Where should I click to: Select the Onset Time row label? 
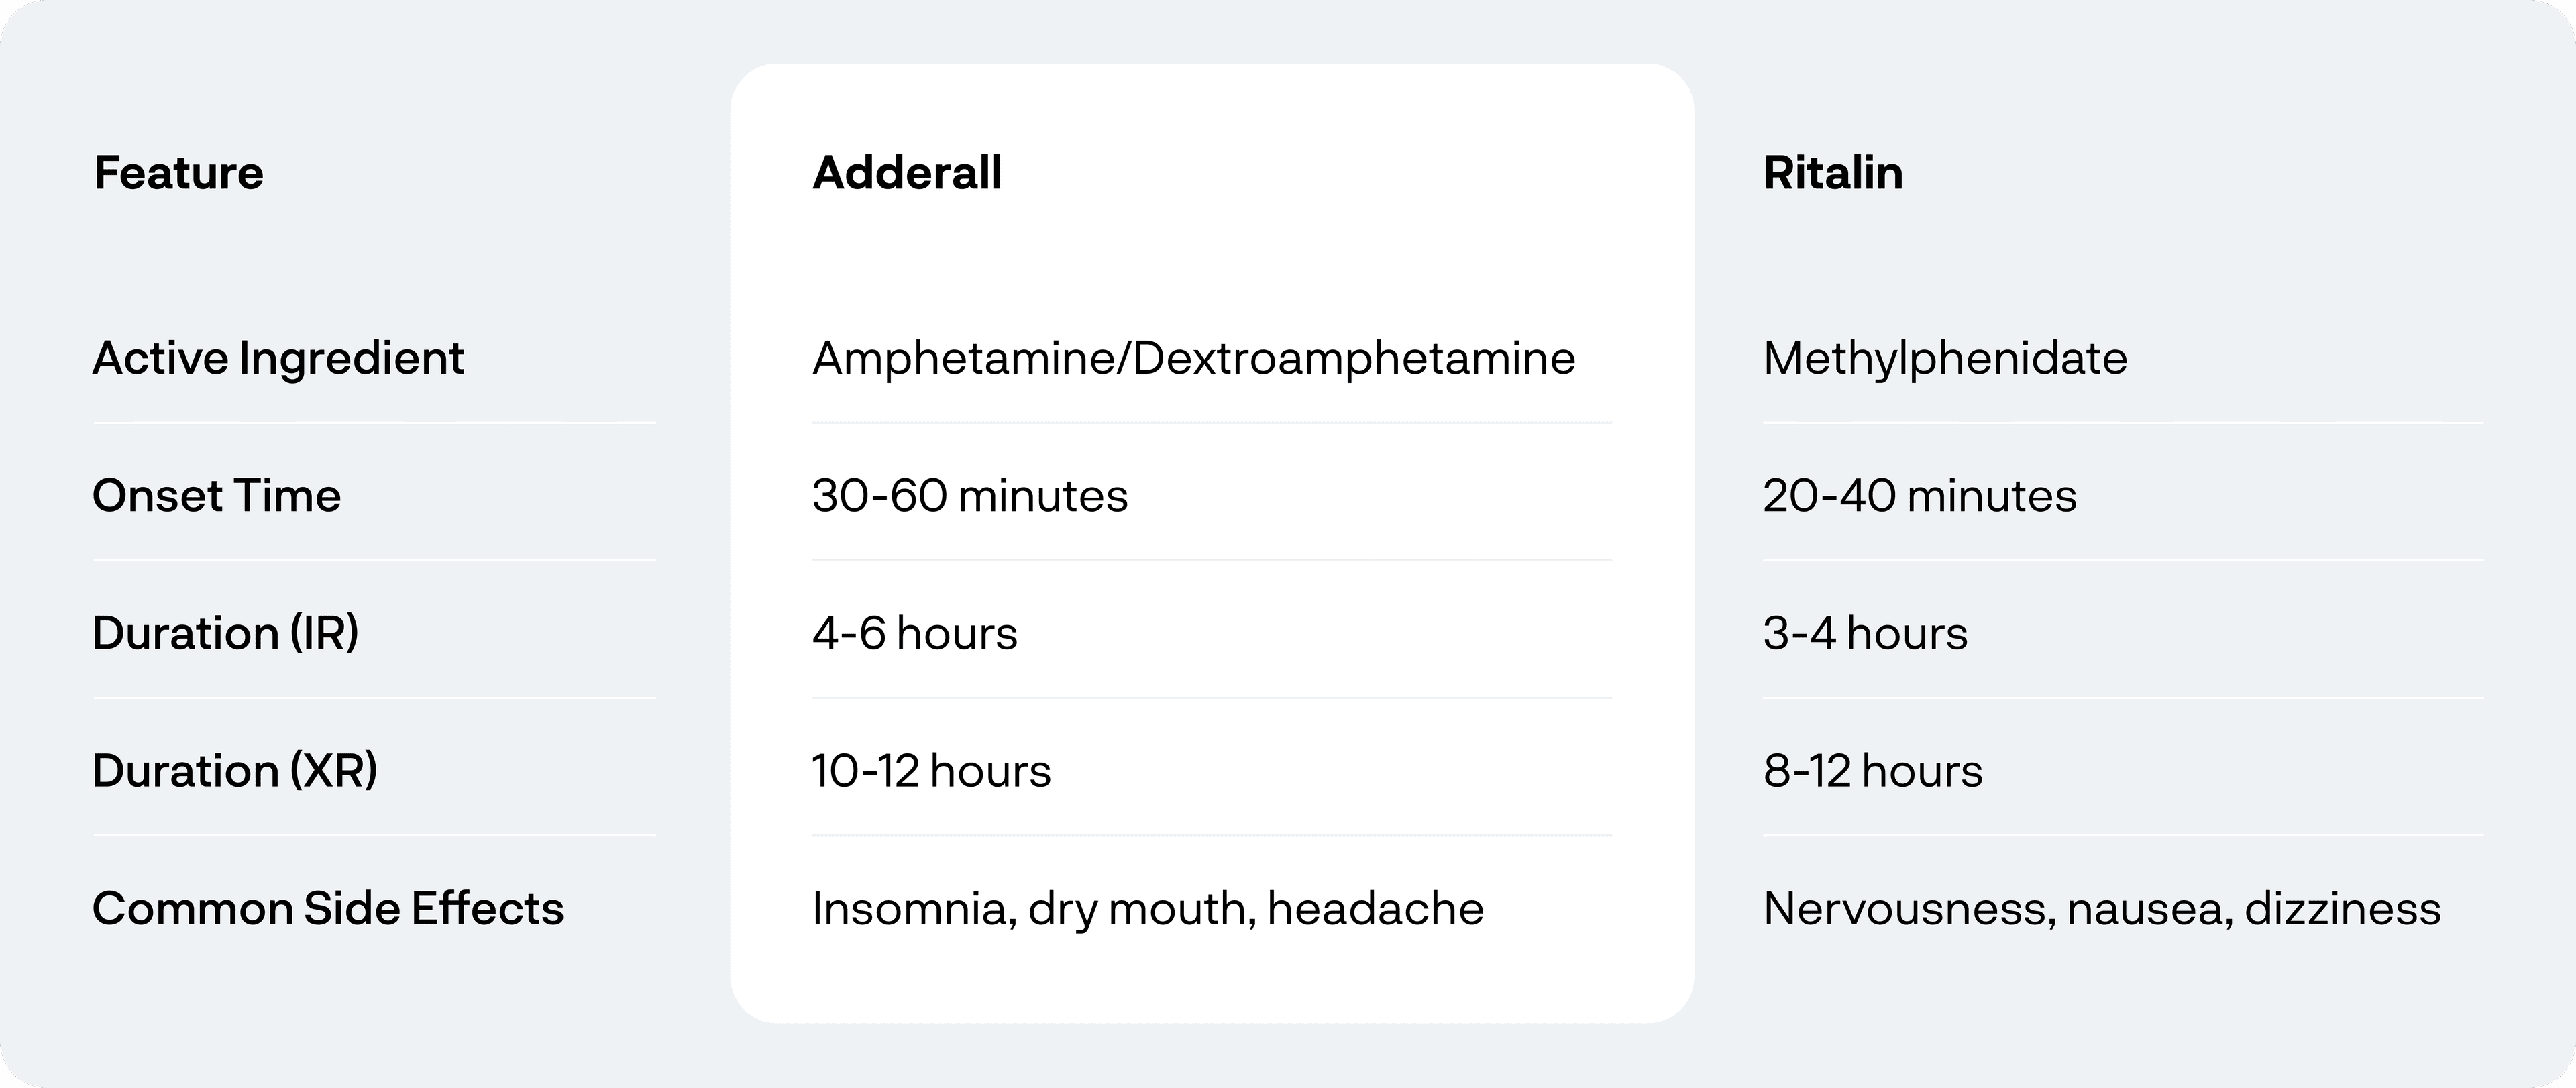click(x=217, y=496)
